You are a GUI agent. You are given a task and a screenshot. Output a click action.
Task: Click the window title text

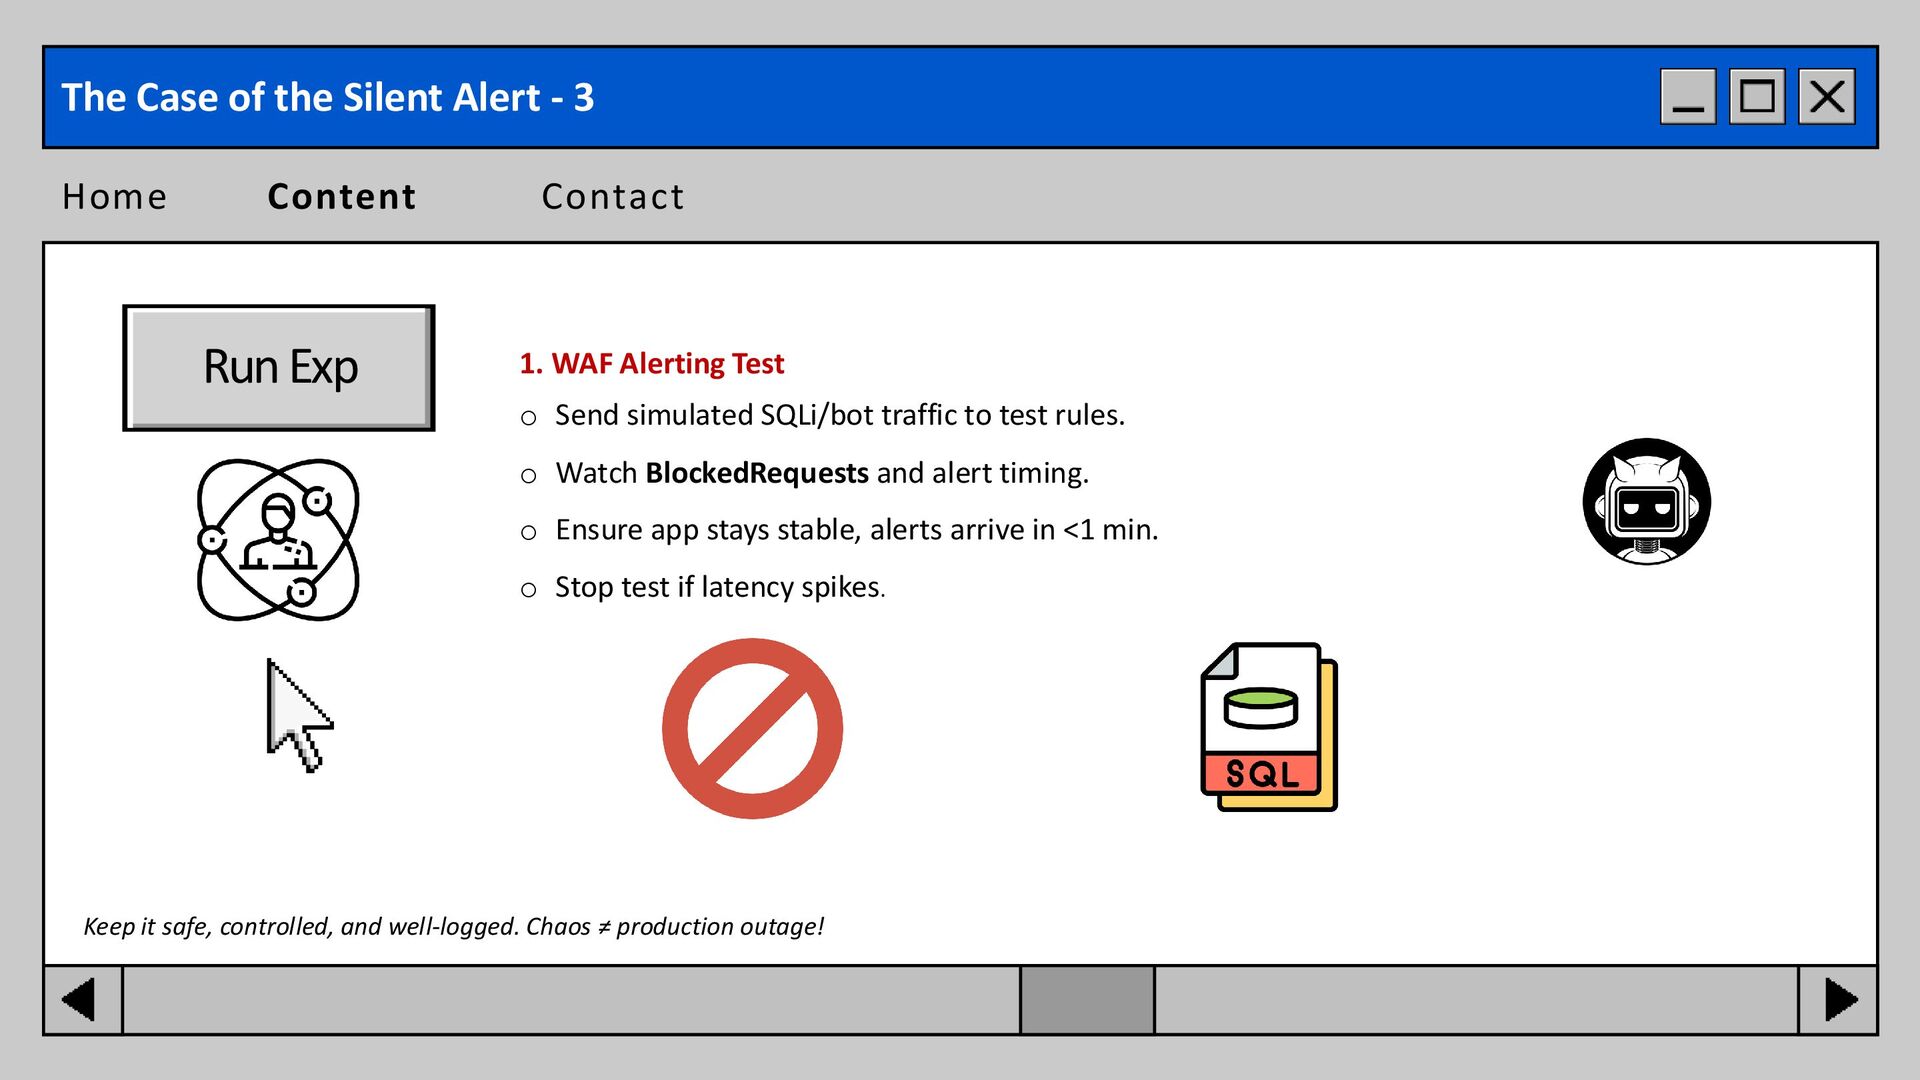click(x=328, y=97)
